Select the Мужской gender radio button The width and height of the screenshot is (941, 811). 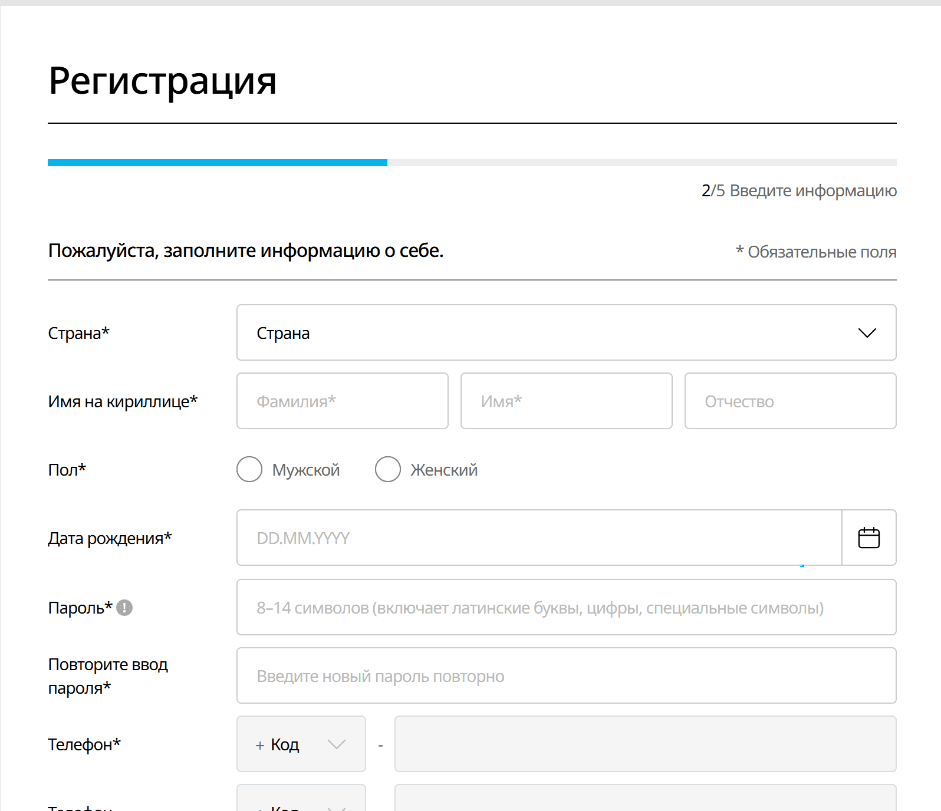[x=249, y=469]
